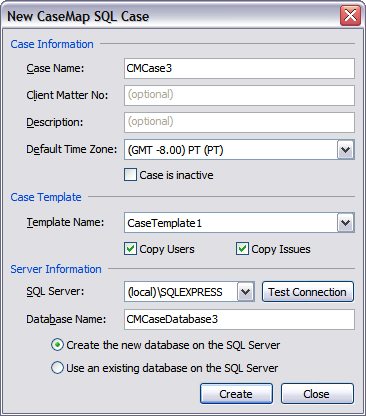Edit the Case Name field
This screenshot has width=366, height=416.
(239, 69)
